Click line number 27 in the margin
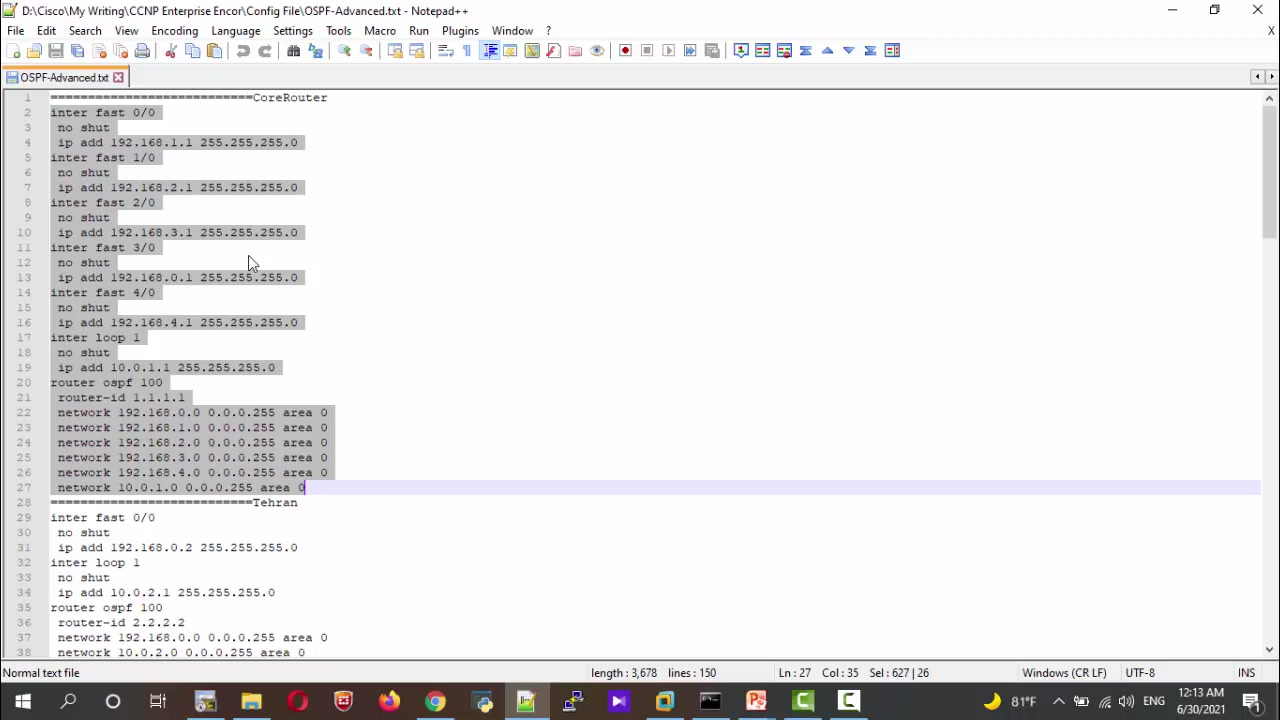This screenshot has height=720, width=1280. pos(24,488)
